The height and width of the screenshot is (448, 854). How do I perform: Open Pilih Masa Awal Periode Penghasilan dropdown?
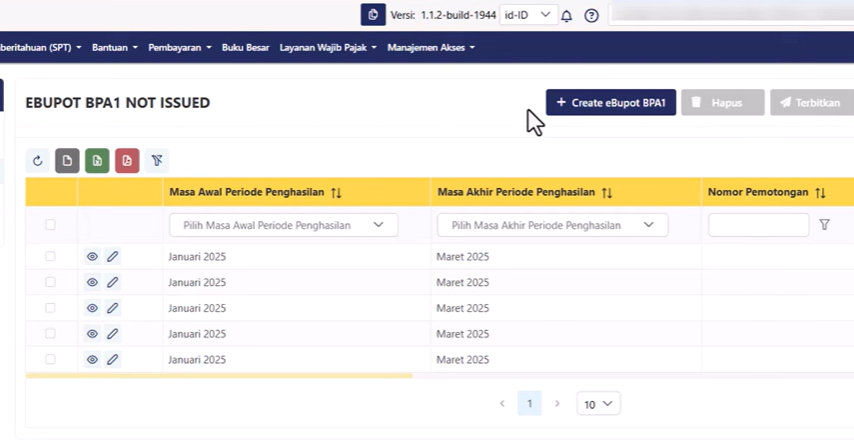tap(283, 225)
